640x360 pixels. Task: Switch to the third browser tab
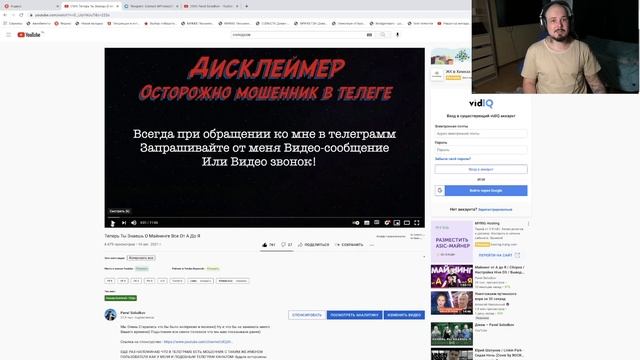coord(151,6)
